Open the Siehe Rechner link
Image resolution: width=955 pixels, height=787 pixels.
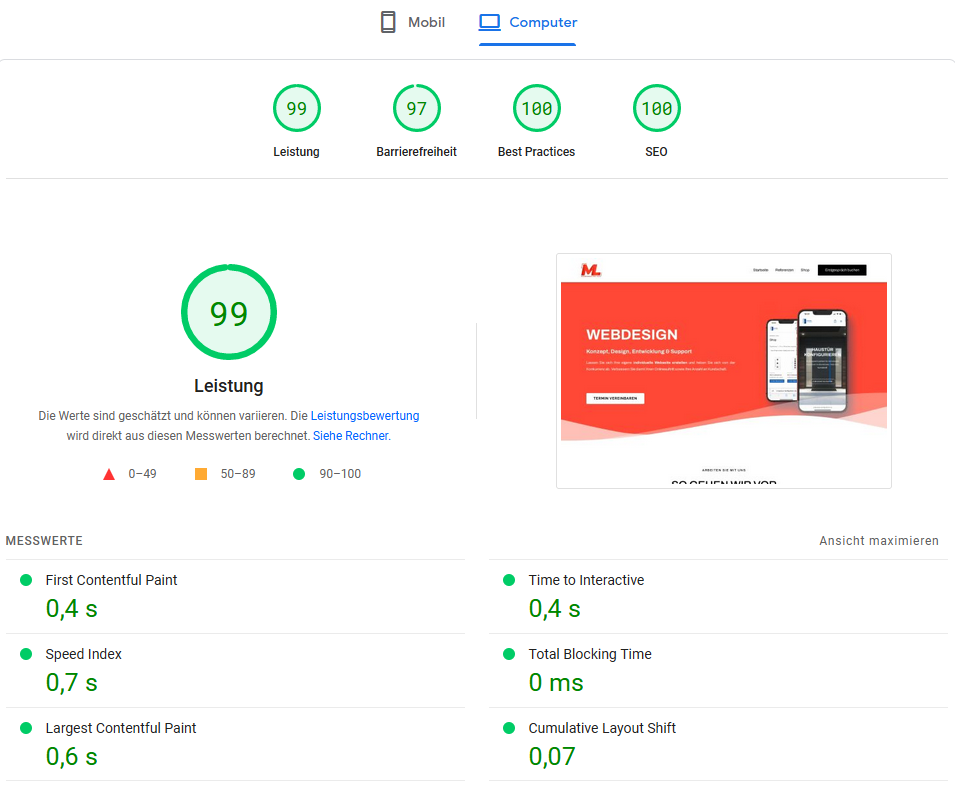click(x=351, y=436)
